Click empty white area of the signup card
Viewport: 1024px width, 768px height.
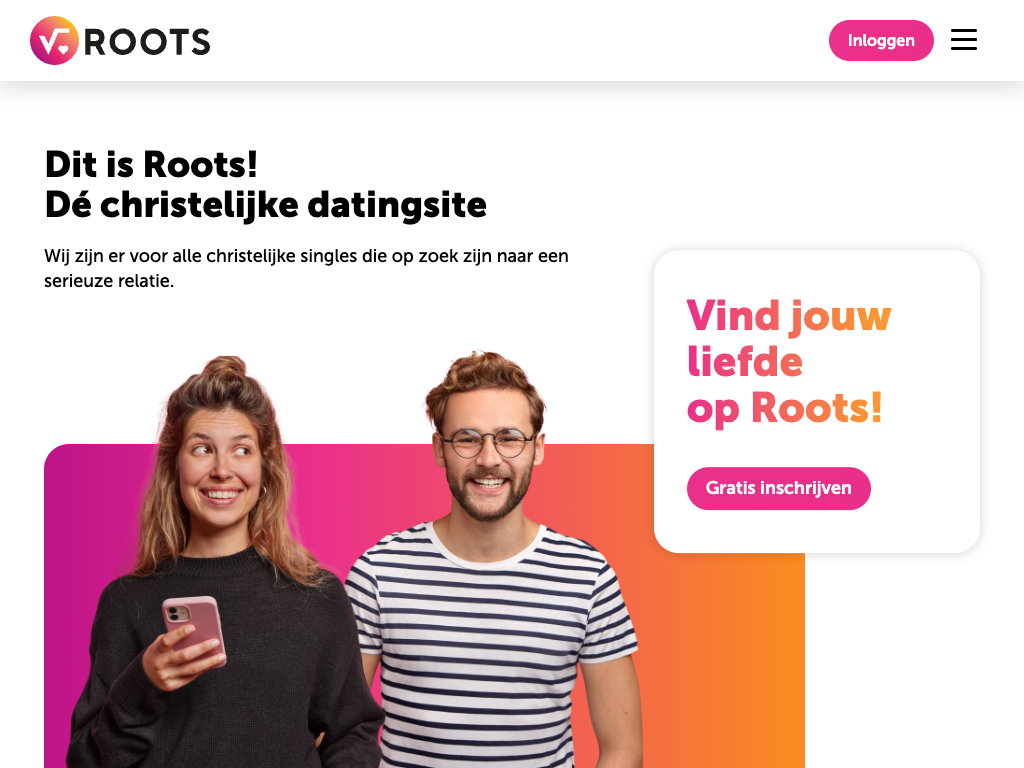coord(927,470)
